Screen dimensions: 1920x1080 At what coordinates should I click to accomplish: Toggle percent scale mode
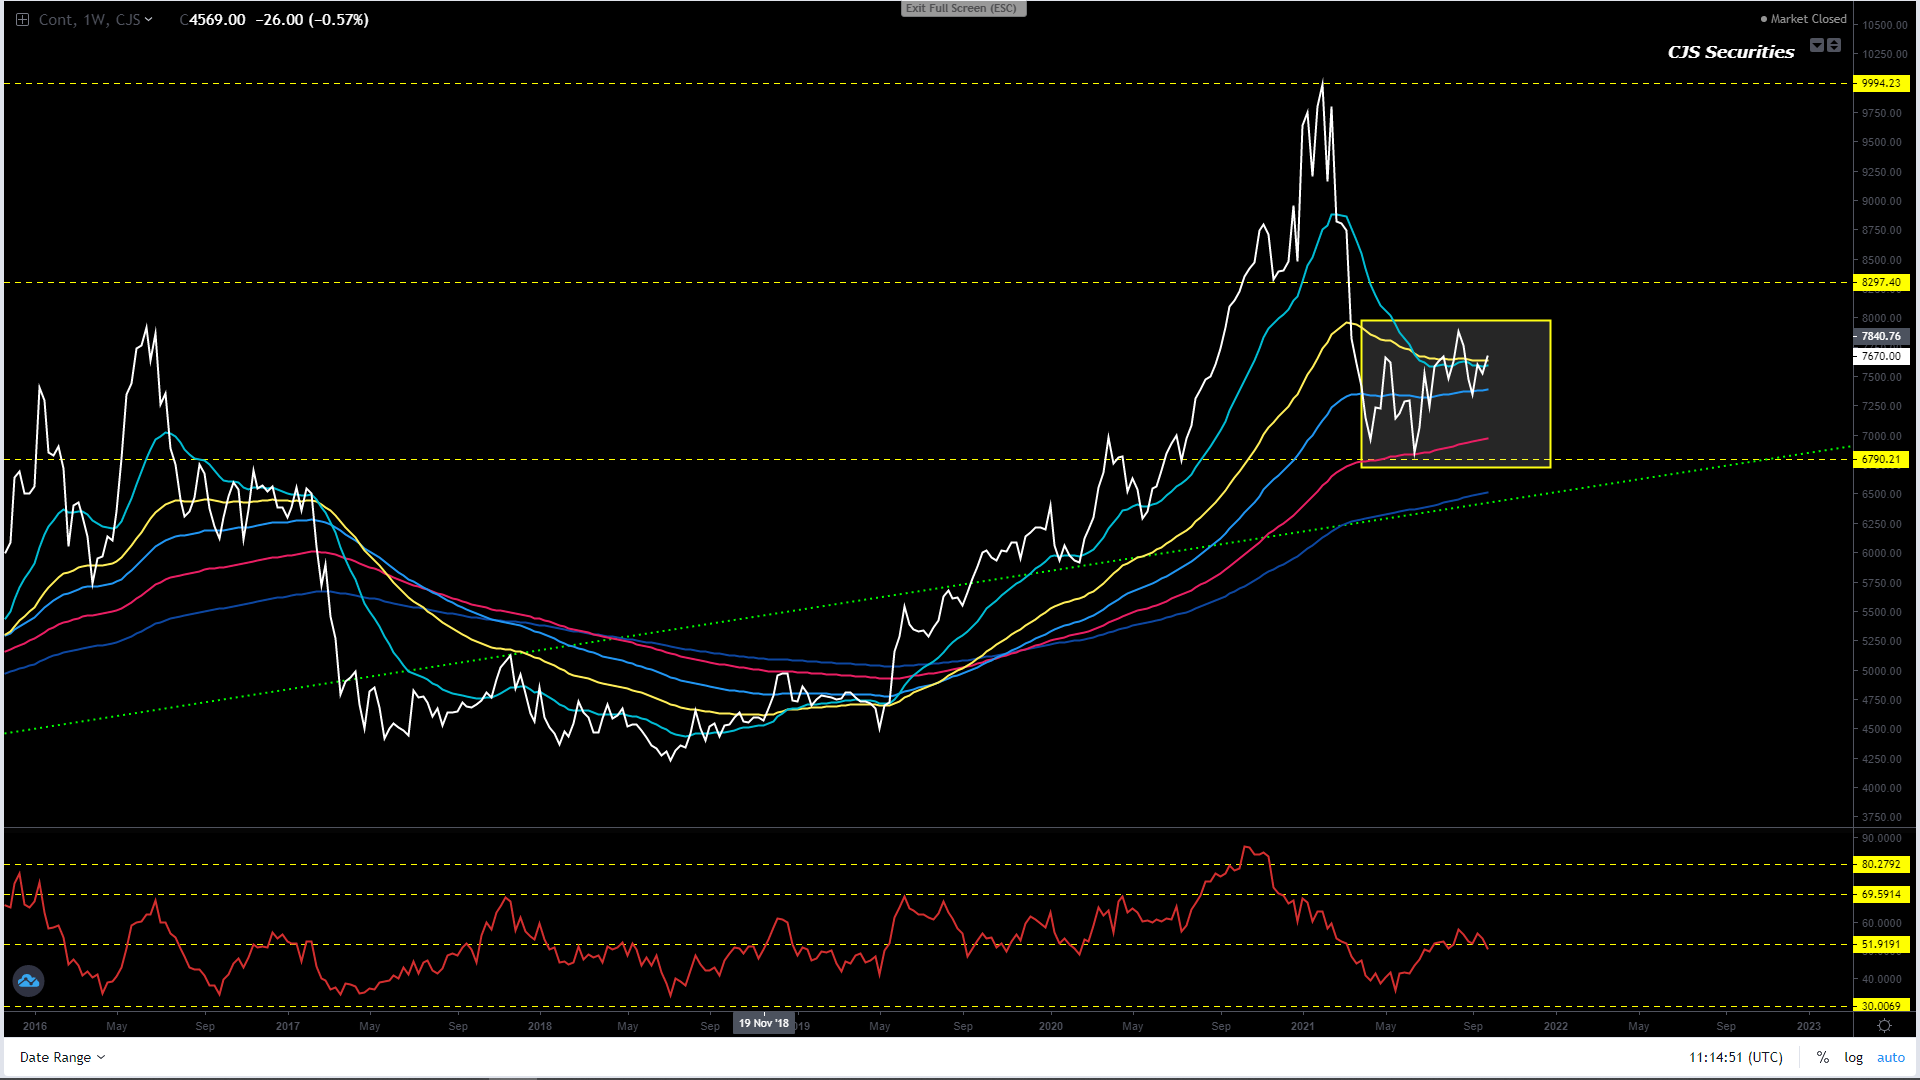coord(1823,1057)
